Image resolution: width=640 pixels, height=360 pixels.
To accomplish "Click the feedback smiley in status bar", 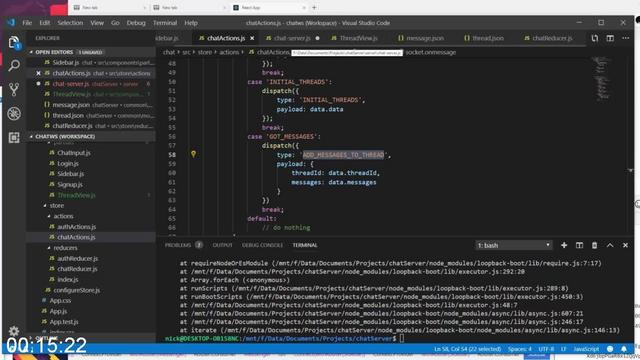I will 610,349.
